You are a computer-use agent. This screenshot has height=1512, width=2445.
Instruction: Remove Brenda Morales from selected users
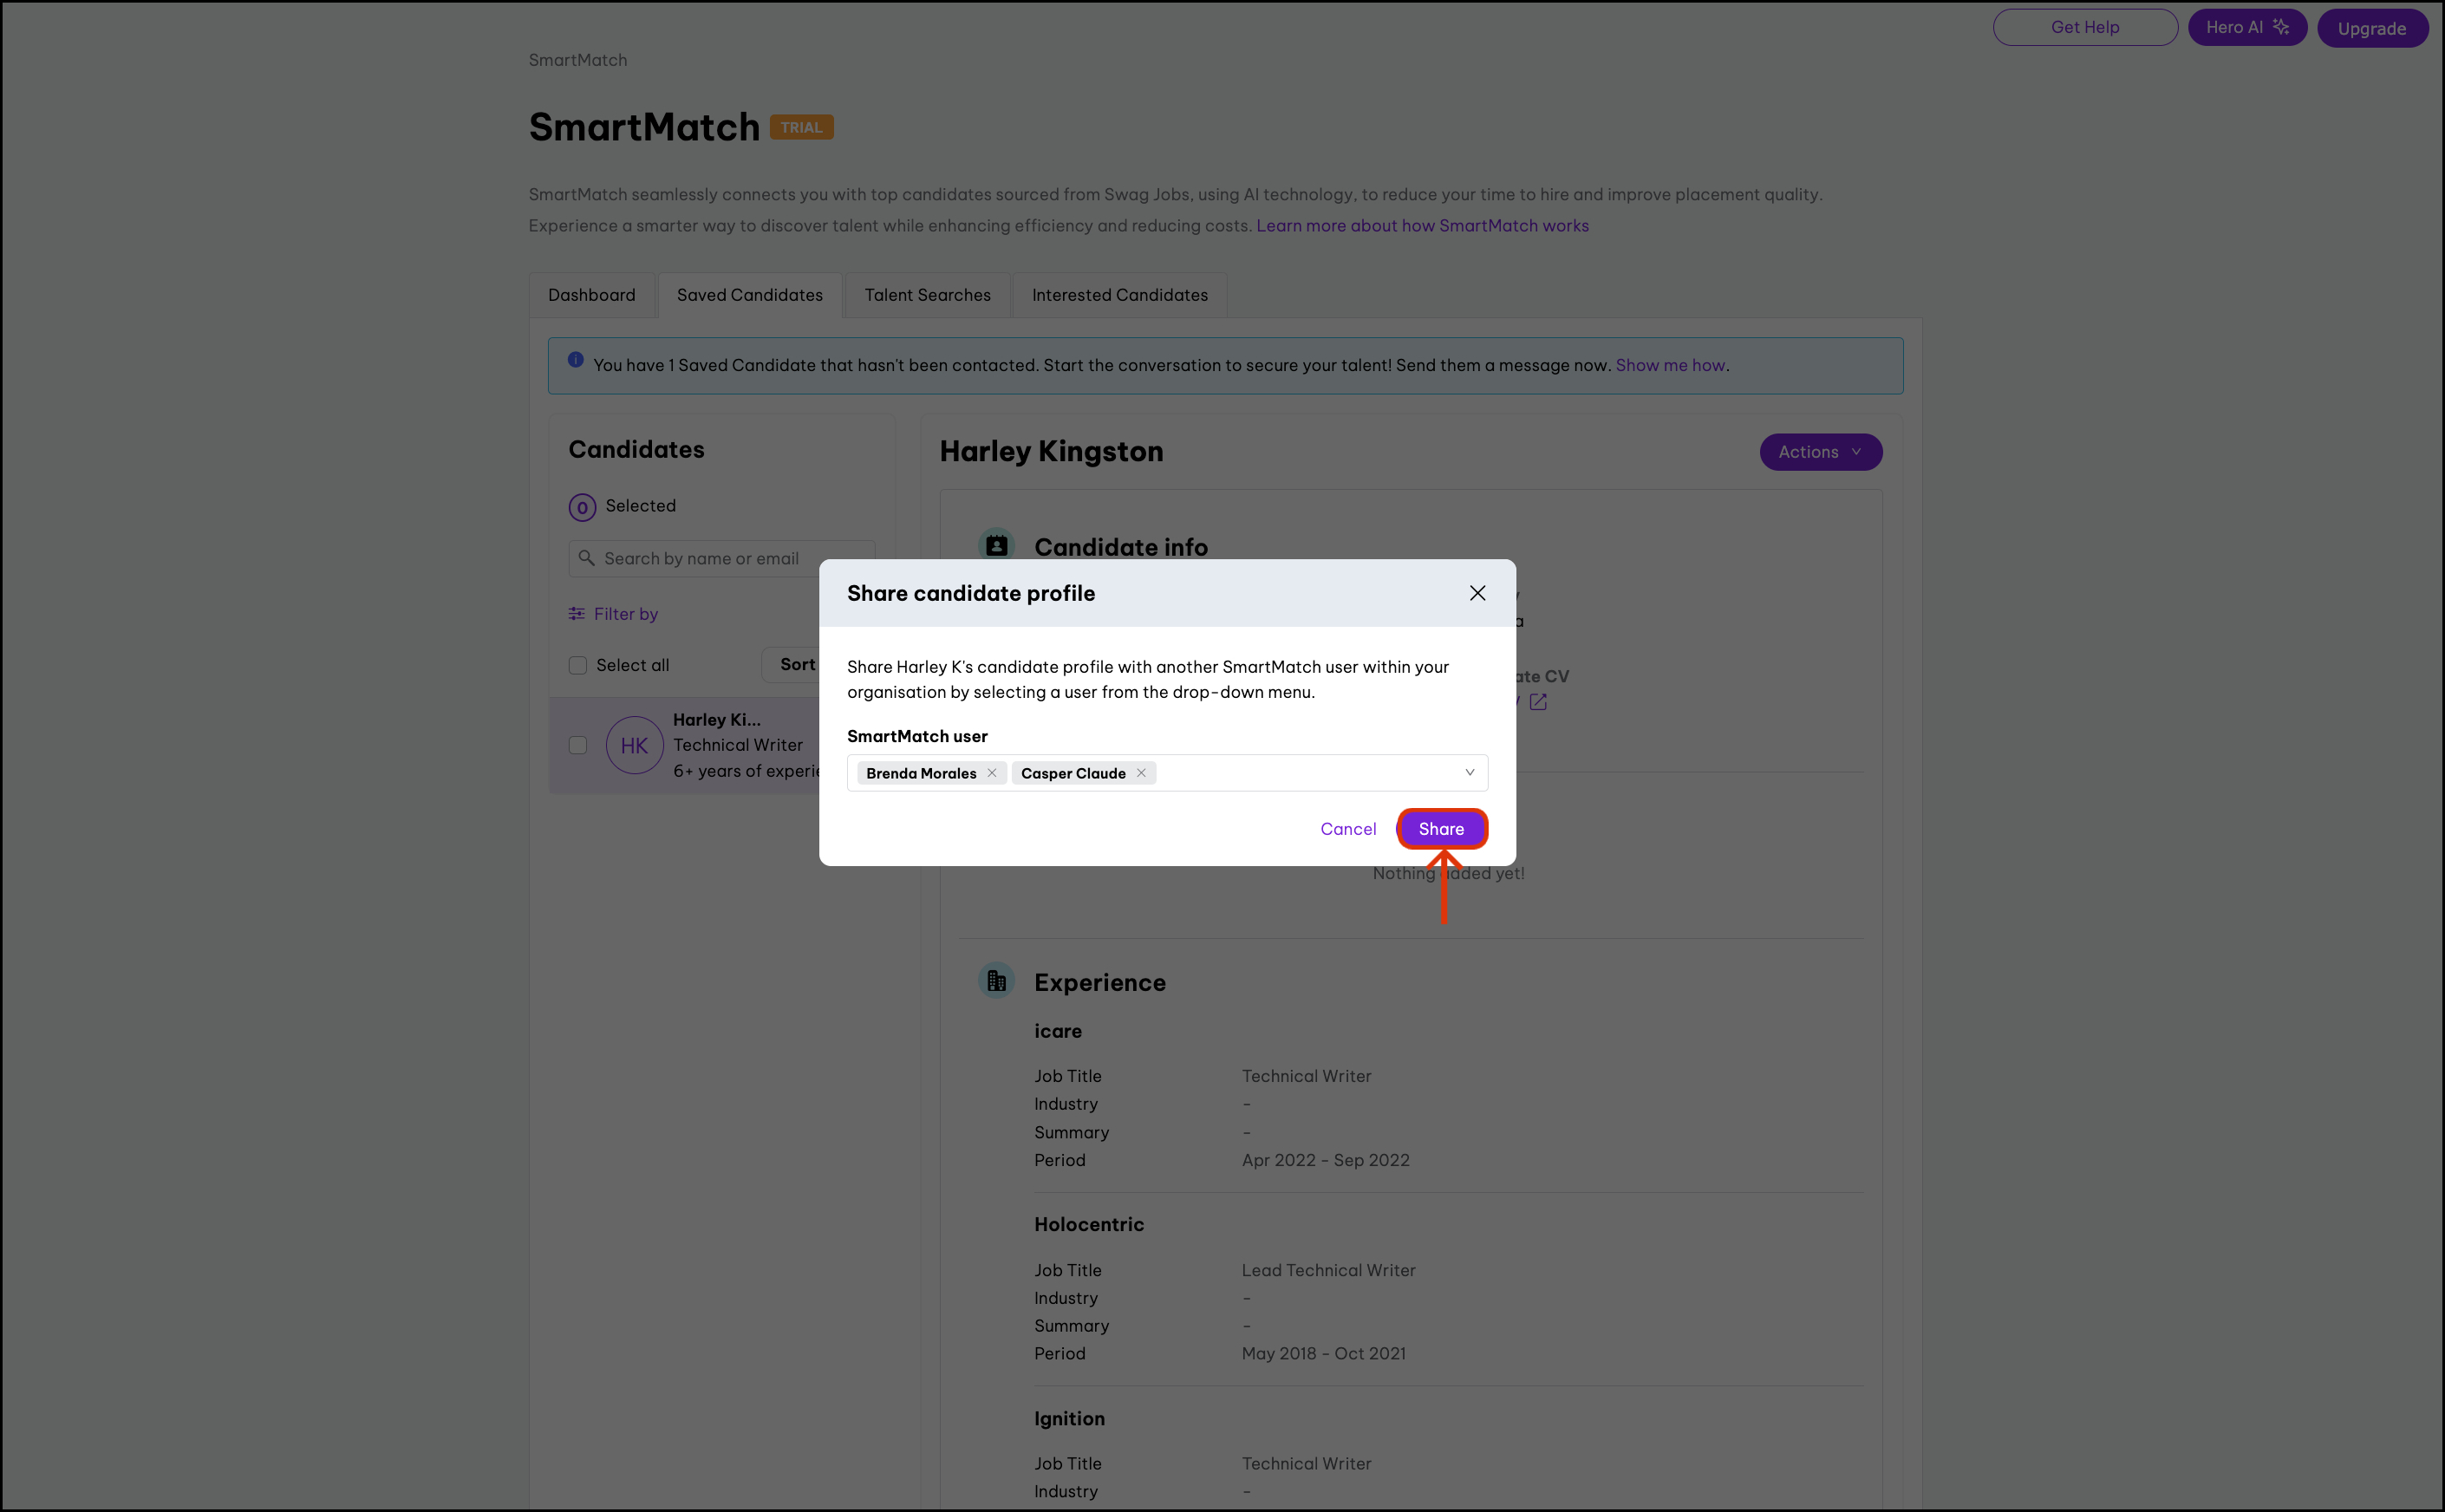991,773
